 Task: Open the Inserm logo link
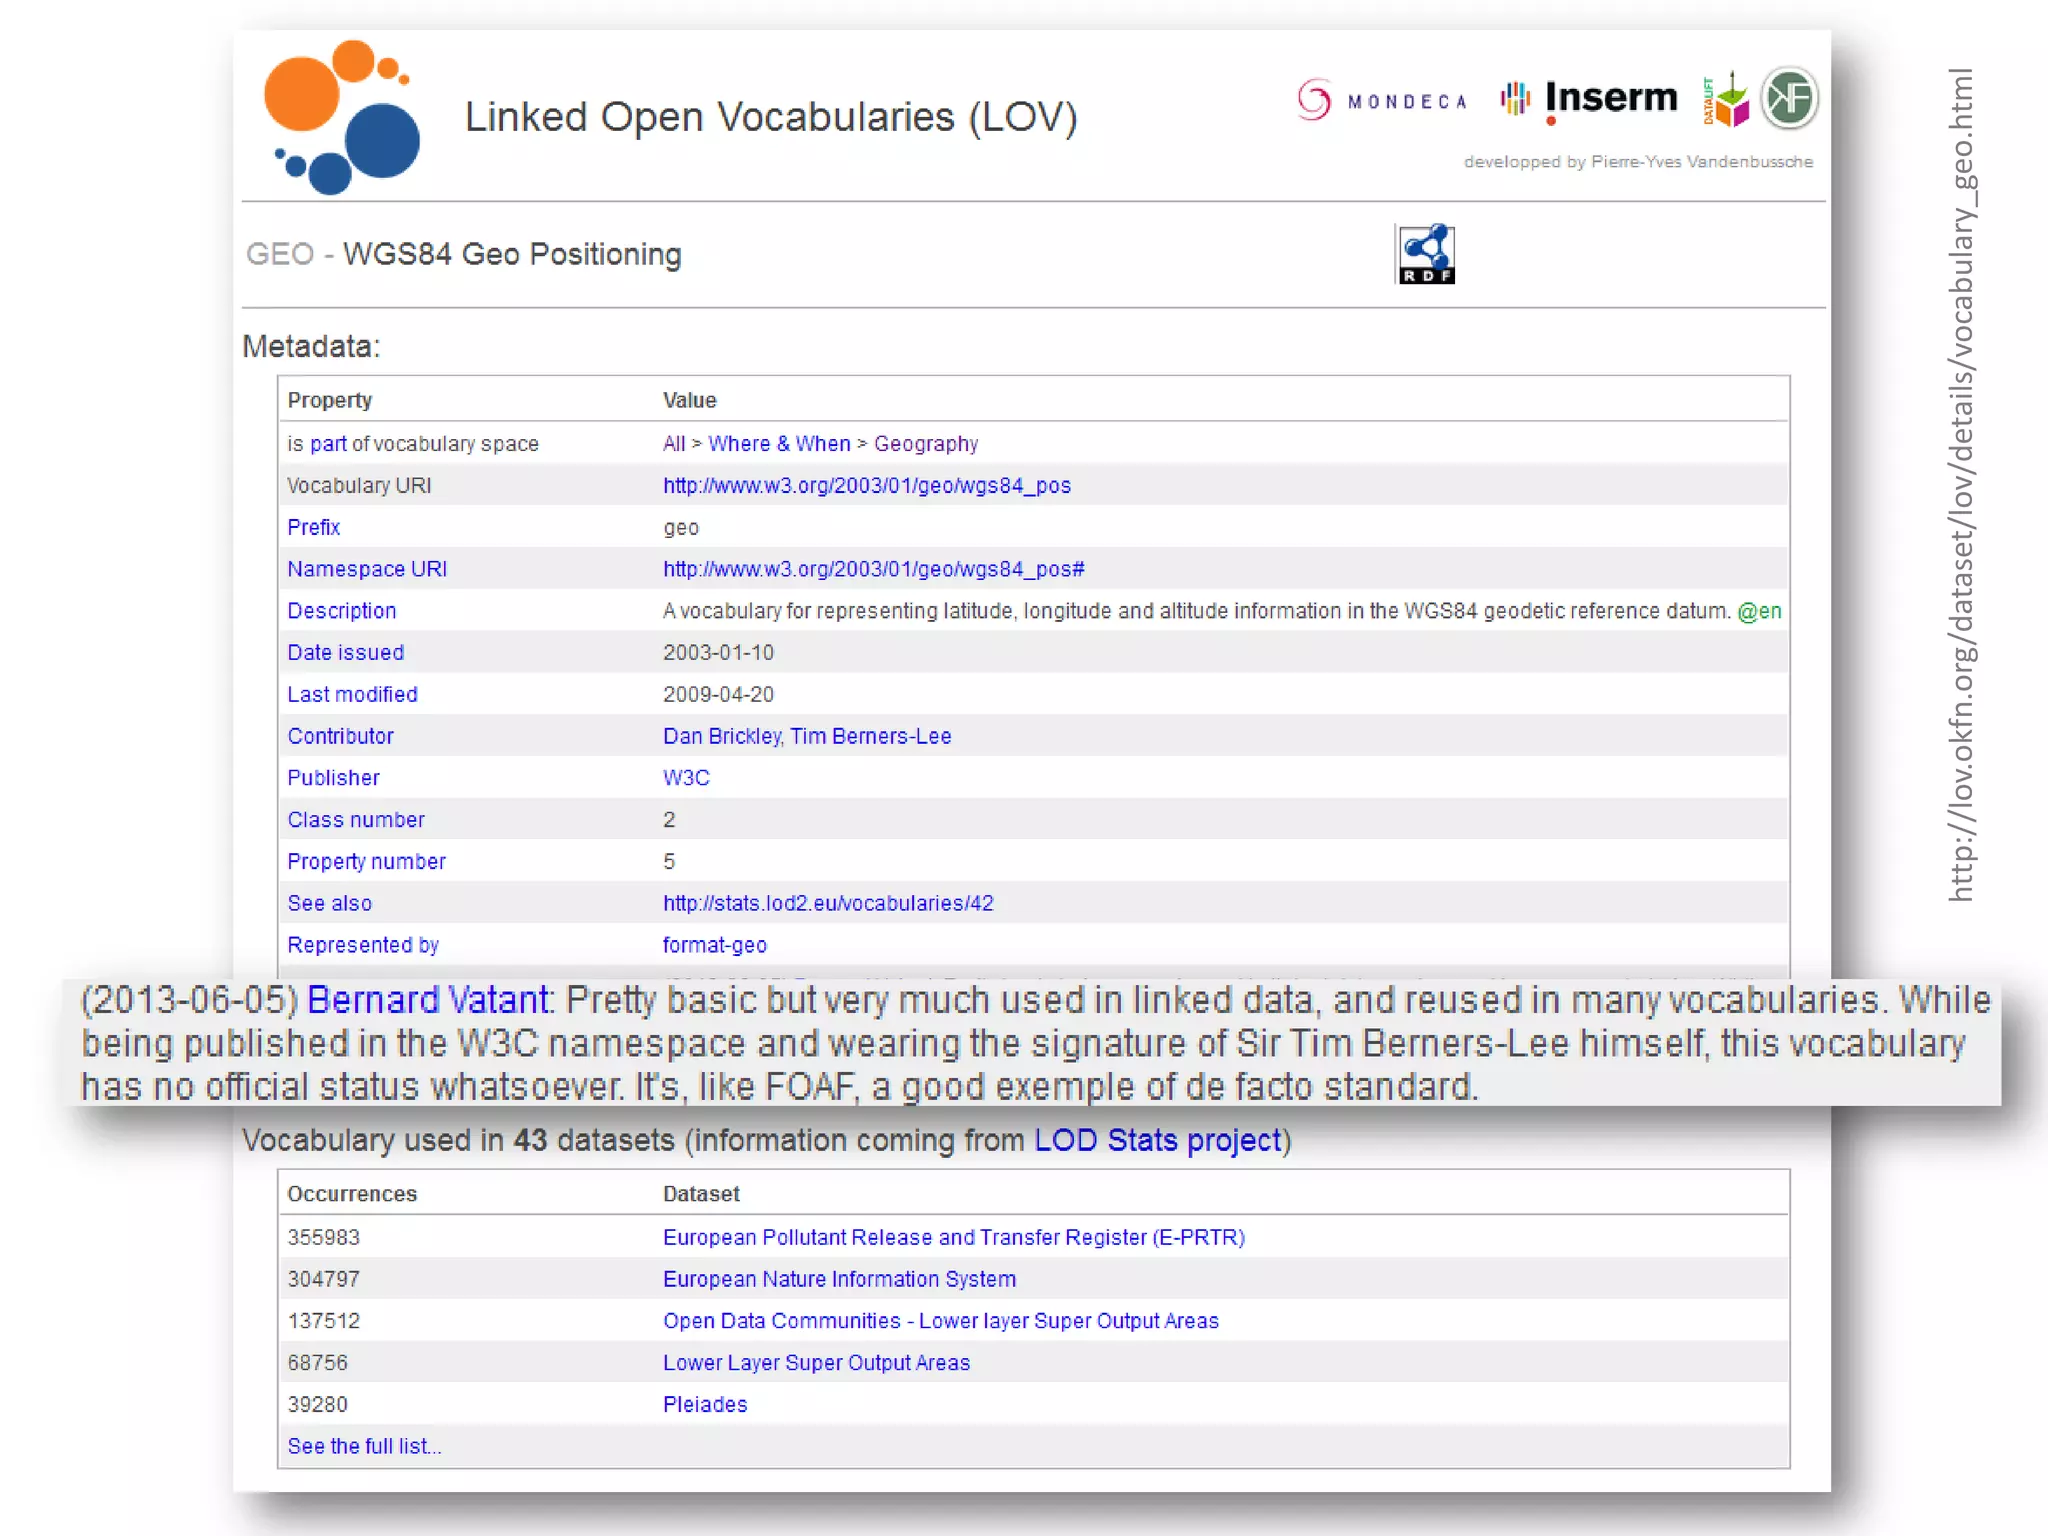pyautogui.click(x=1589, y=99)
